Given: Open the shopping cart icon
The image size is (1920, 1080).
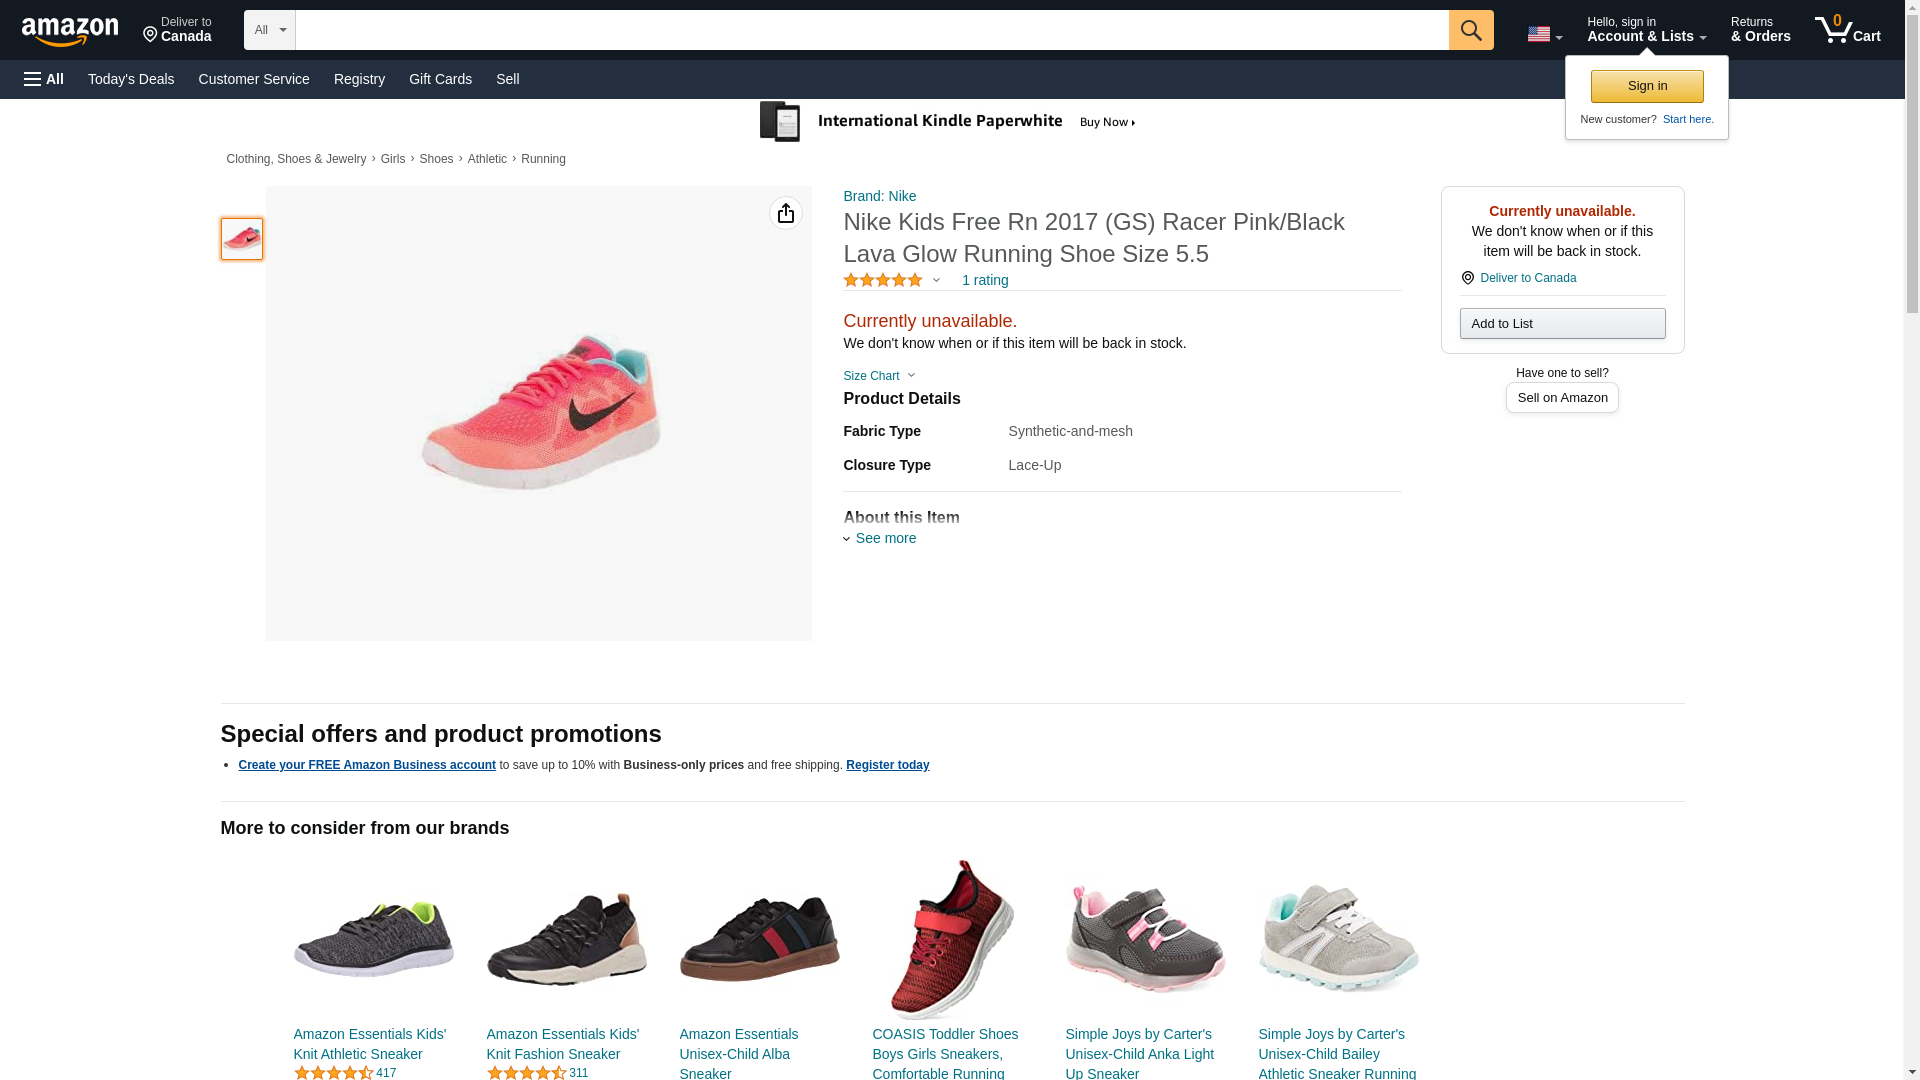Looking at the screenshot, I should (1847, 30).
